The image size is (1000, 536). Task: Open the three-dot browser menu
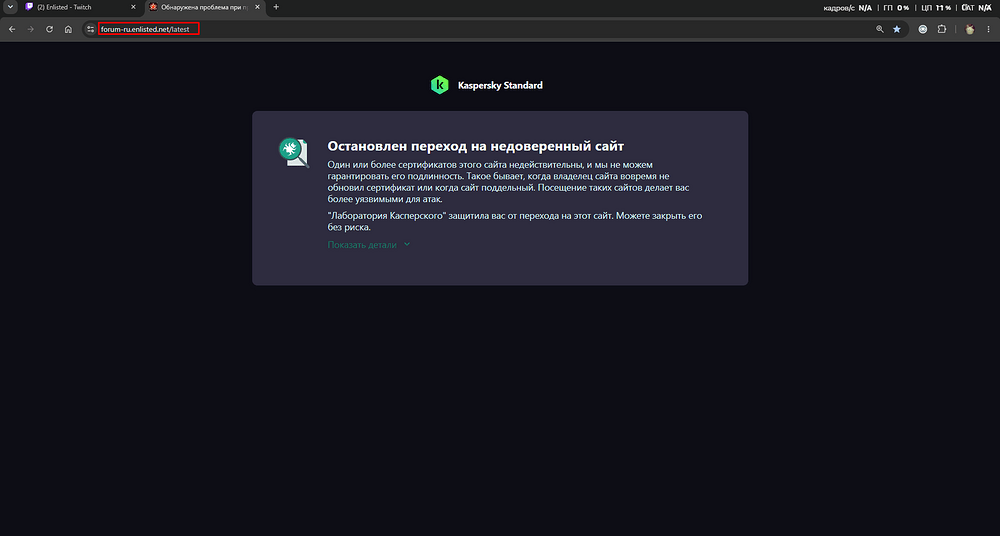coord(989,29)
